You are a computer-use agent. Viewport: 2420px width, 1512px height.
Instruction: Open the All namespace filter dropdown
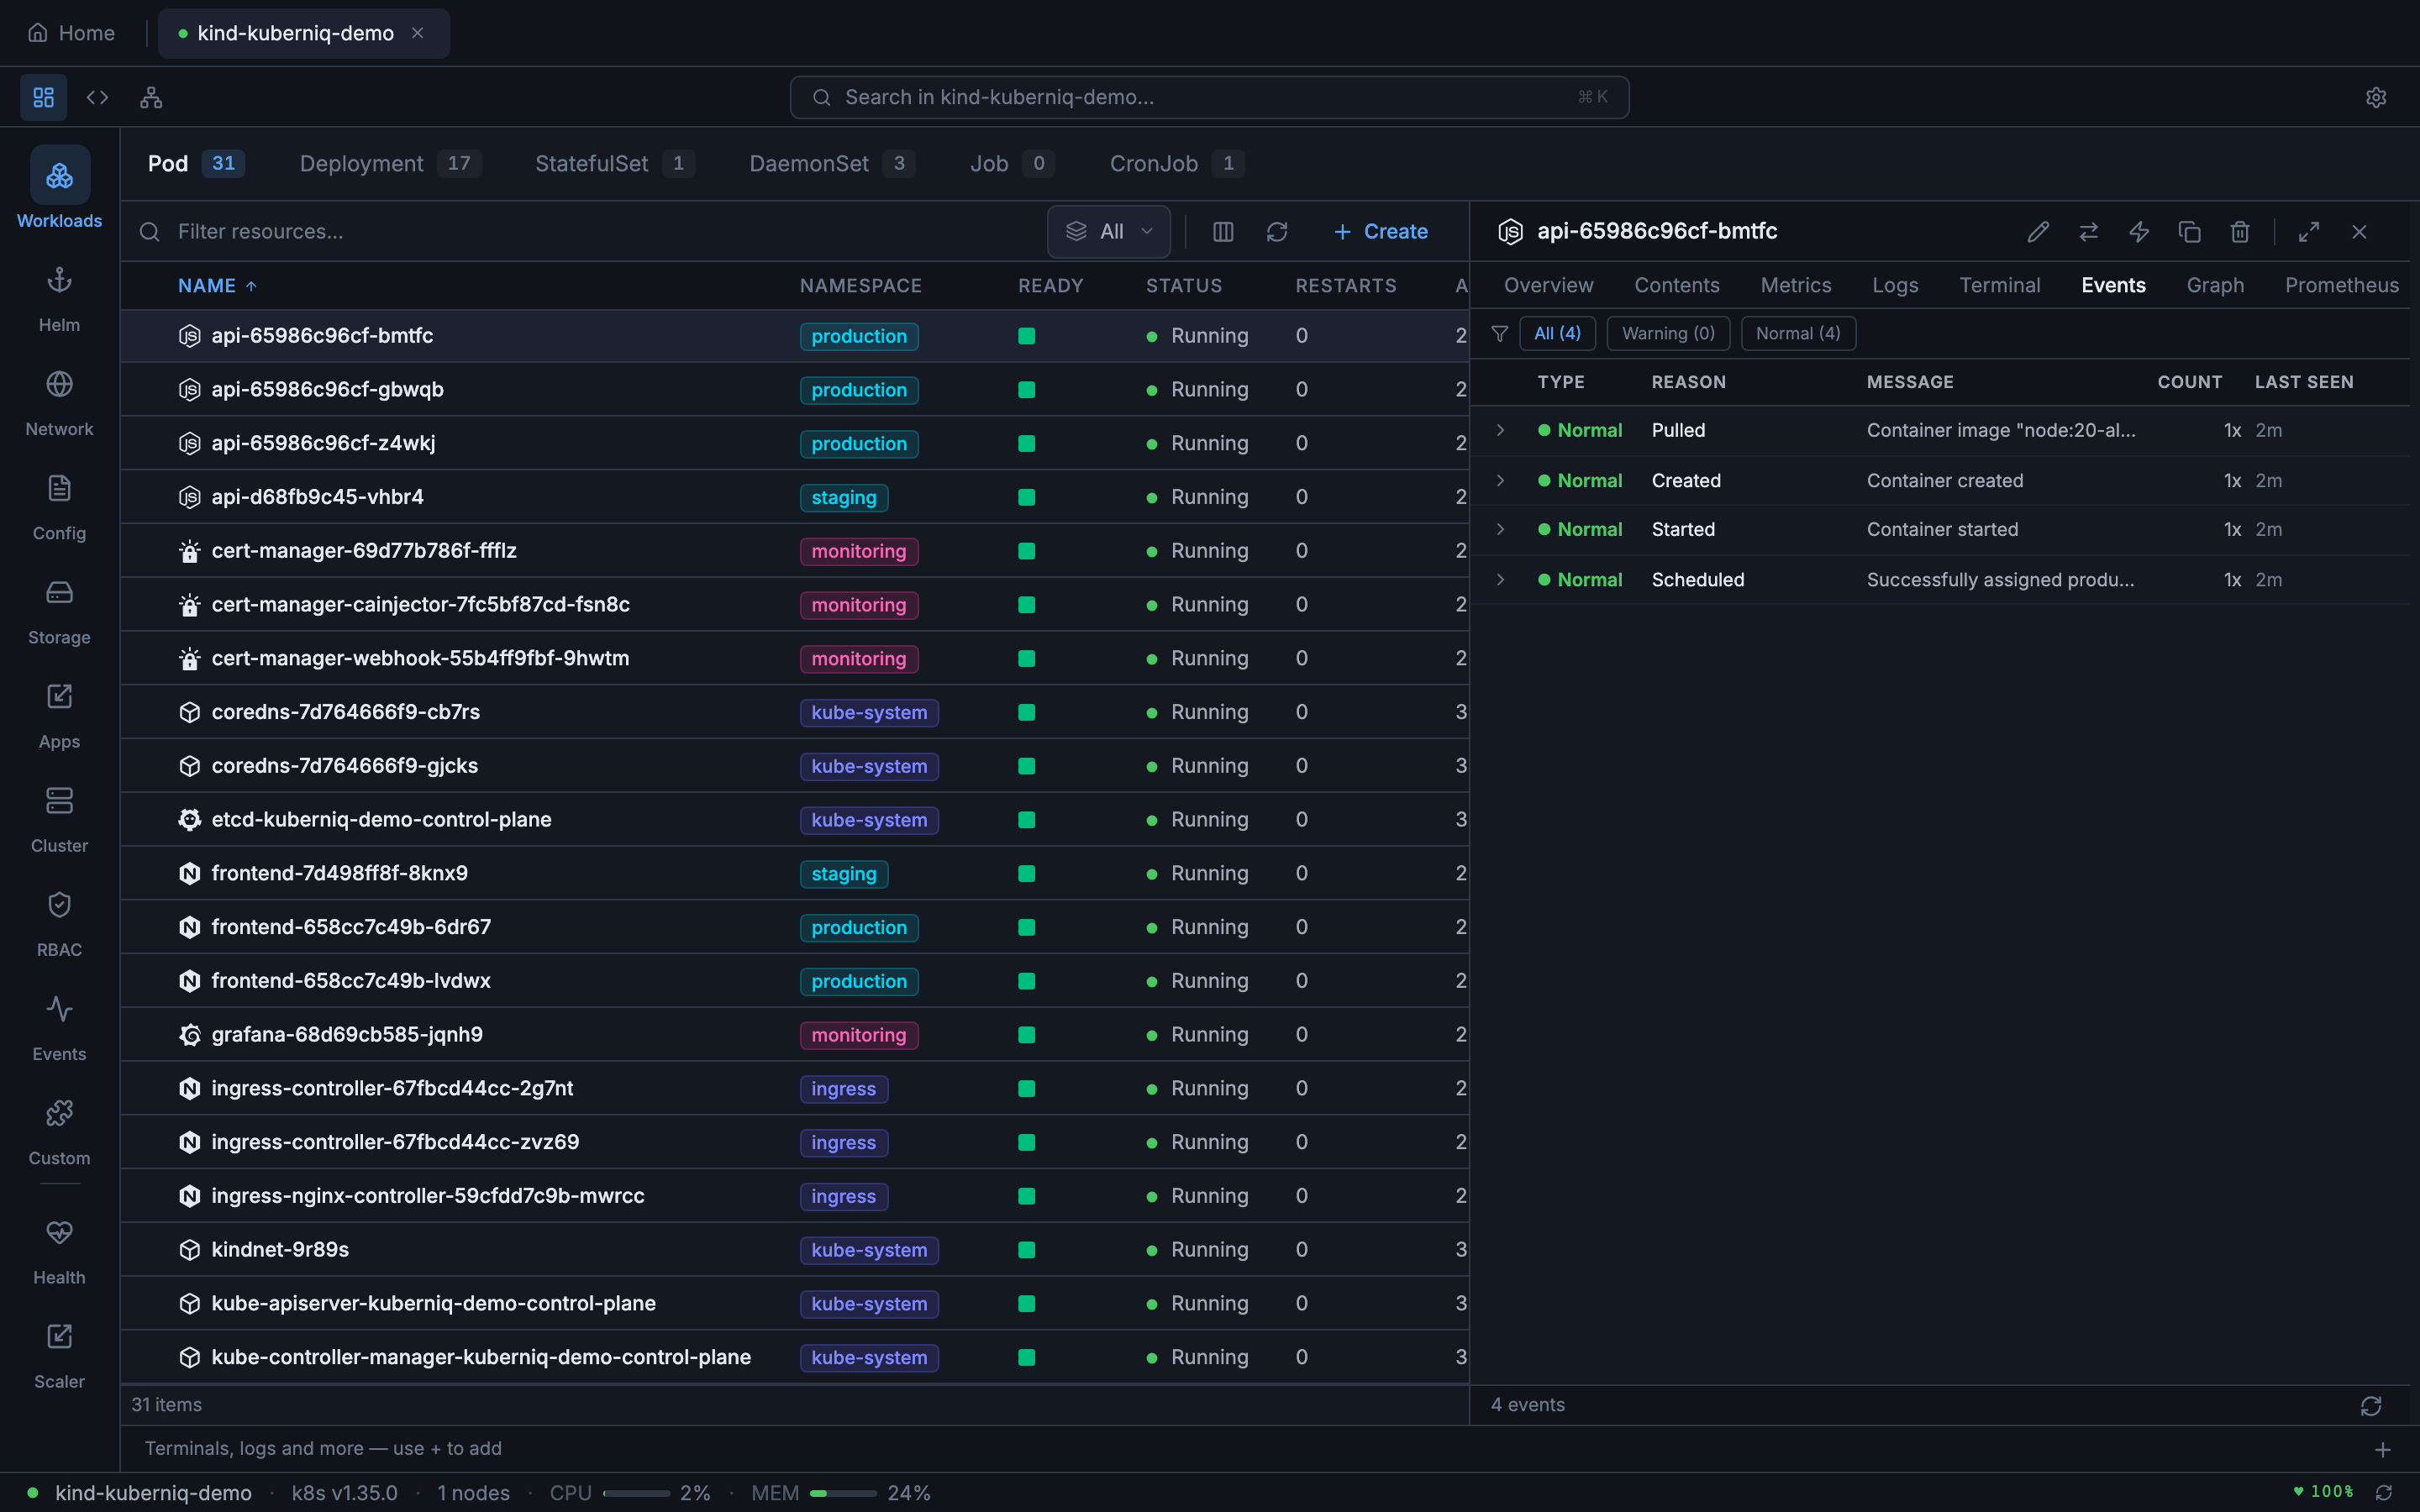click(1108, 231)
